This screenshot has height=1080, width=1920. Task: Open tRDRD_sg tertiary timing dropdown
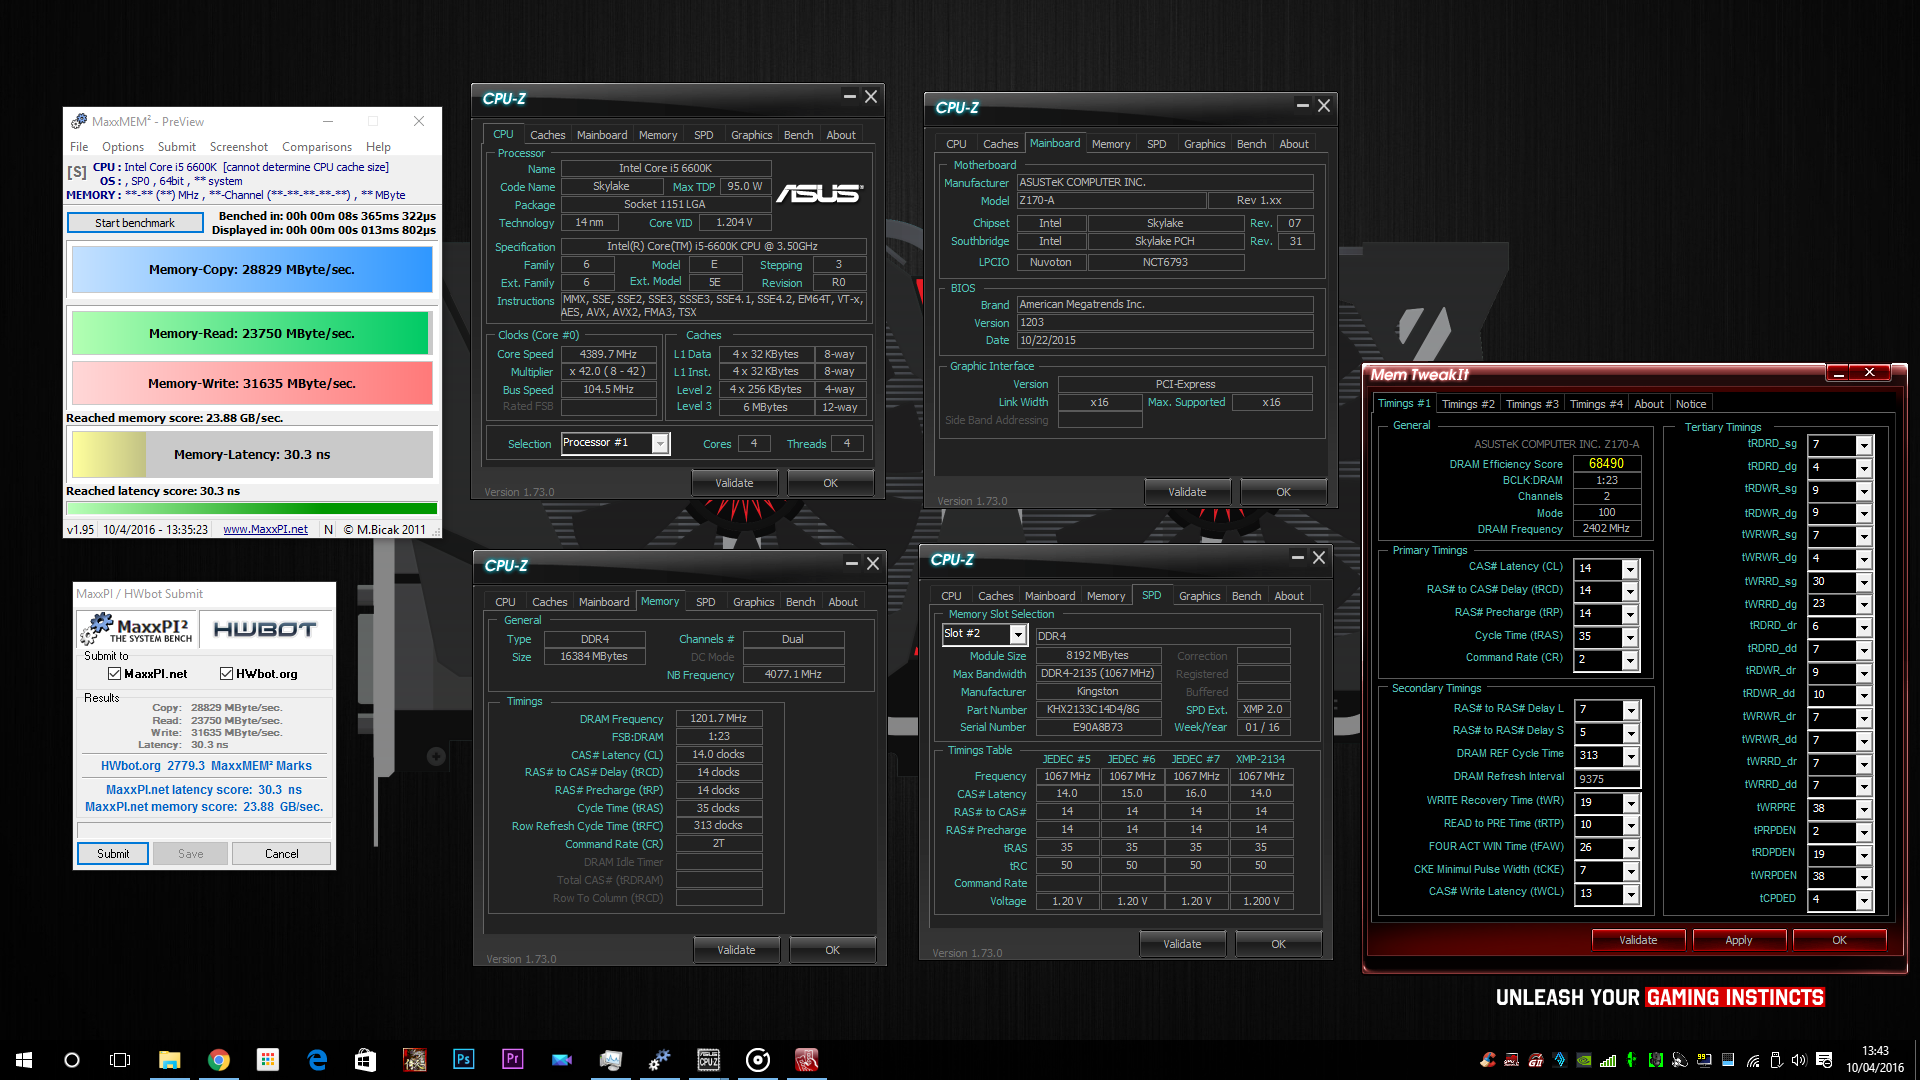[x=1864, y=445]
